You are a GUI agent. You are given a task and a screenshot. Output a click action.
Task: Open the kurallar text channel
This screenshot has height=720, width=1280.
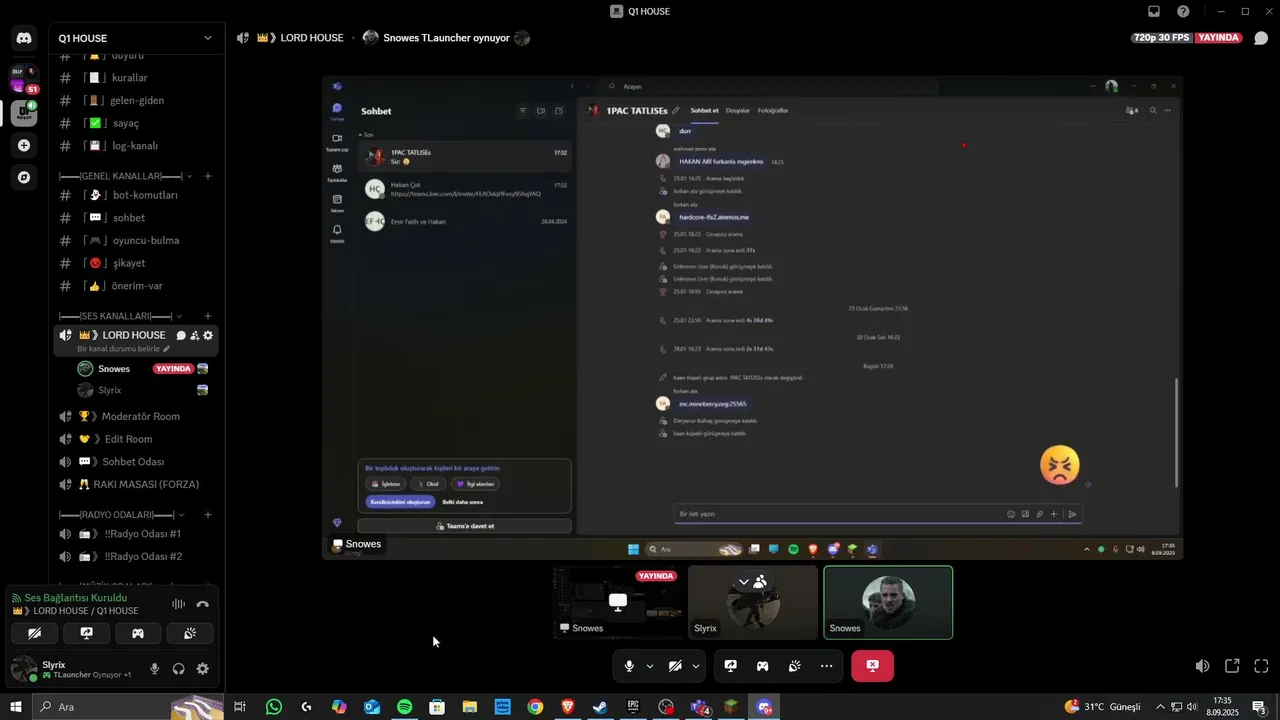pyautogui.click(x=136, y=78)
